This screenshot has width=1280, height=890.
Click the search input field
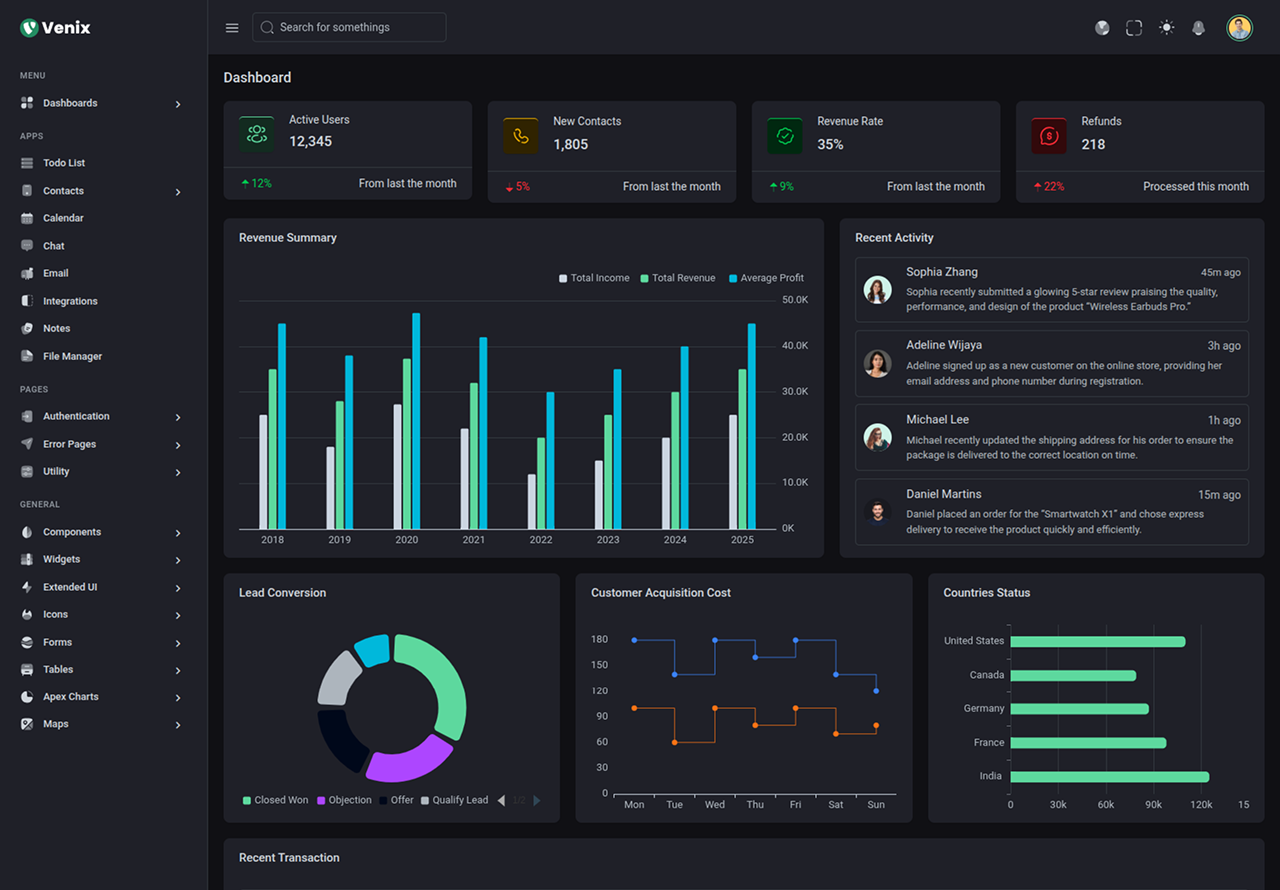(350, 27)
